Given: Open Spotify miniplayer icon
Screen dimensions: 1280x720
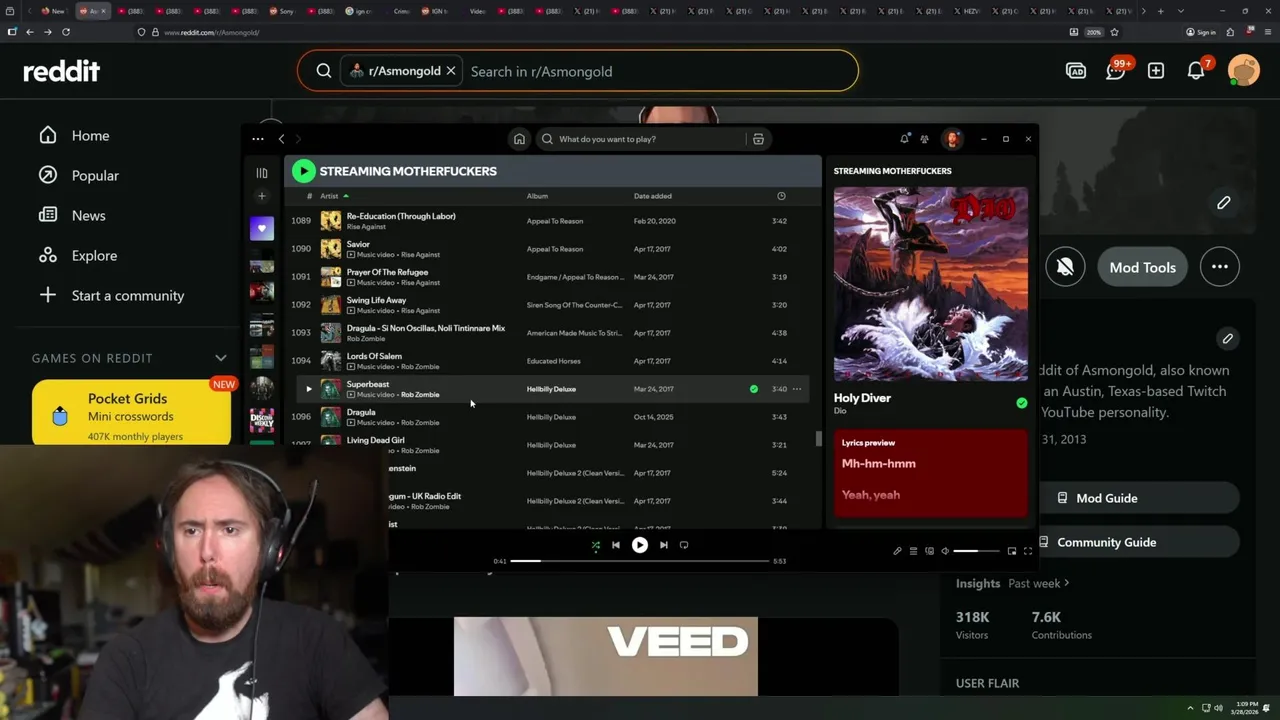Looking at the screenshot, I should coord(1012,551).
